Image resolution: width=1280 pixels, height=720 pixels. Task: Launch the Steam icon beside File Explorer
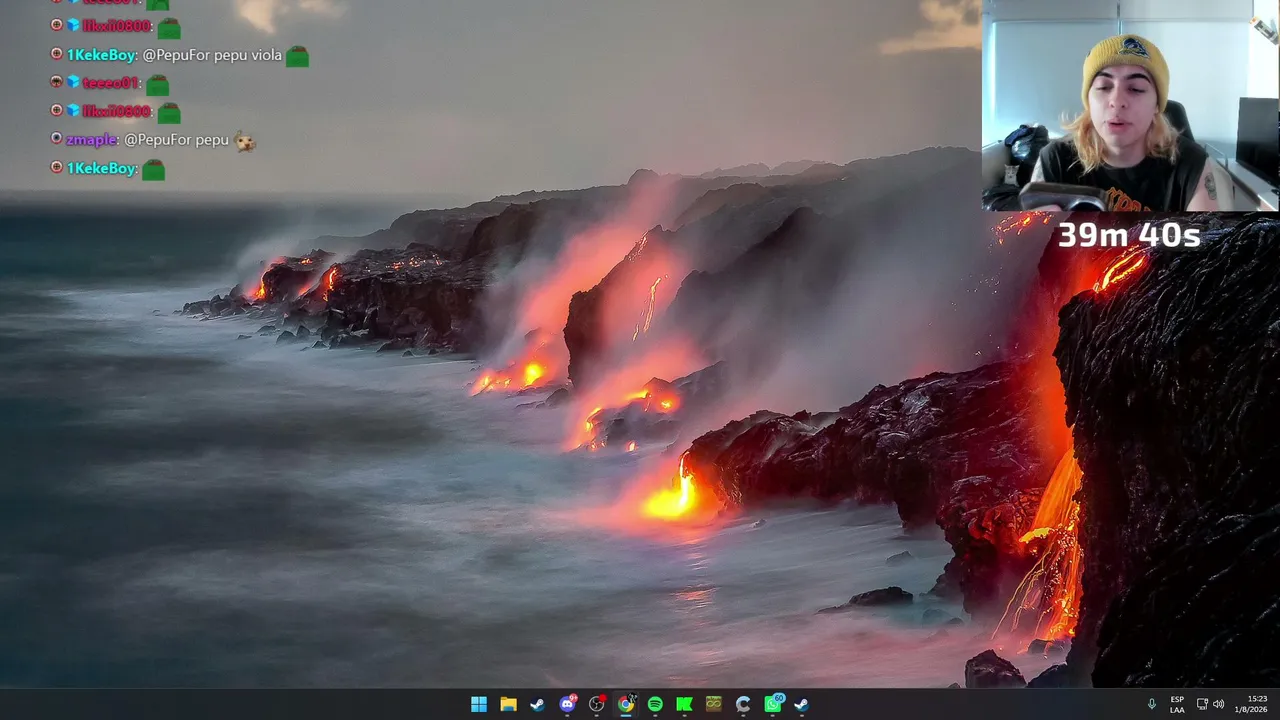point(537,704)
